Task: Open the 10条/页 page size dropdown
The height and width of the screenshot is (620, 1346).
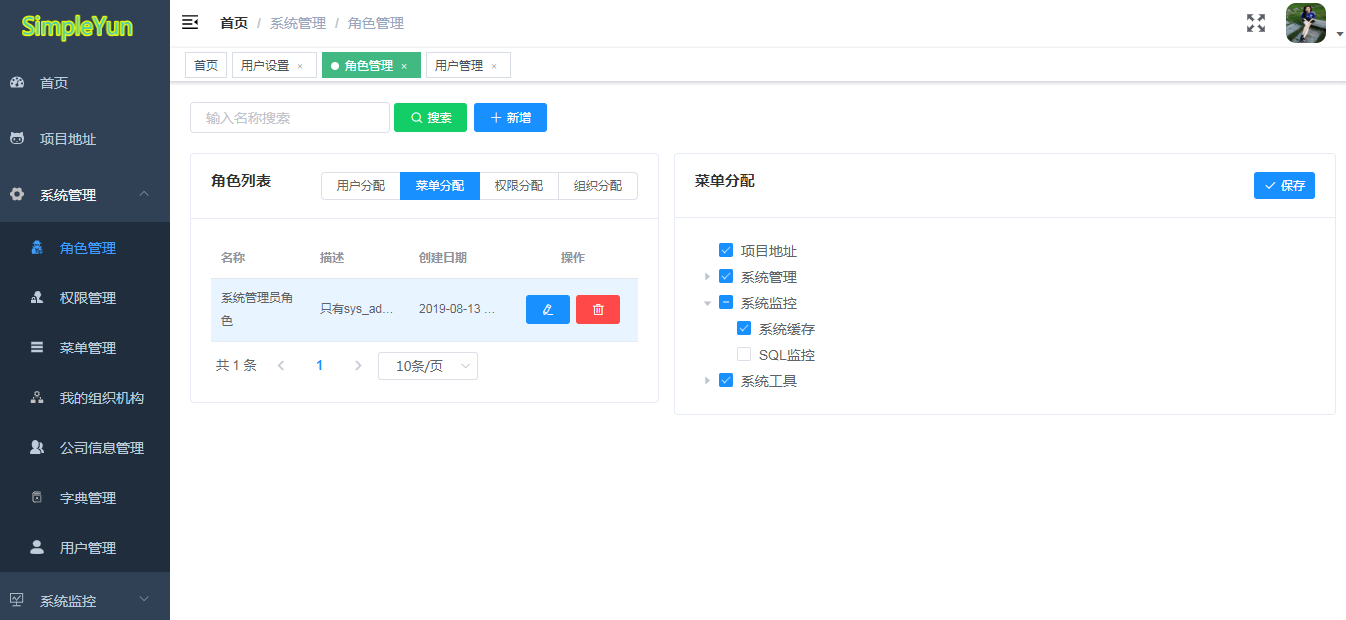Action: [x=427, y=365]
